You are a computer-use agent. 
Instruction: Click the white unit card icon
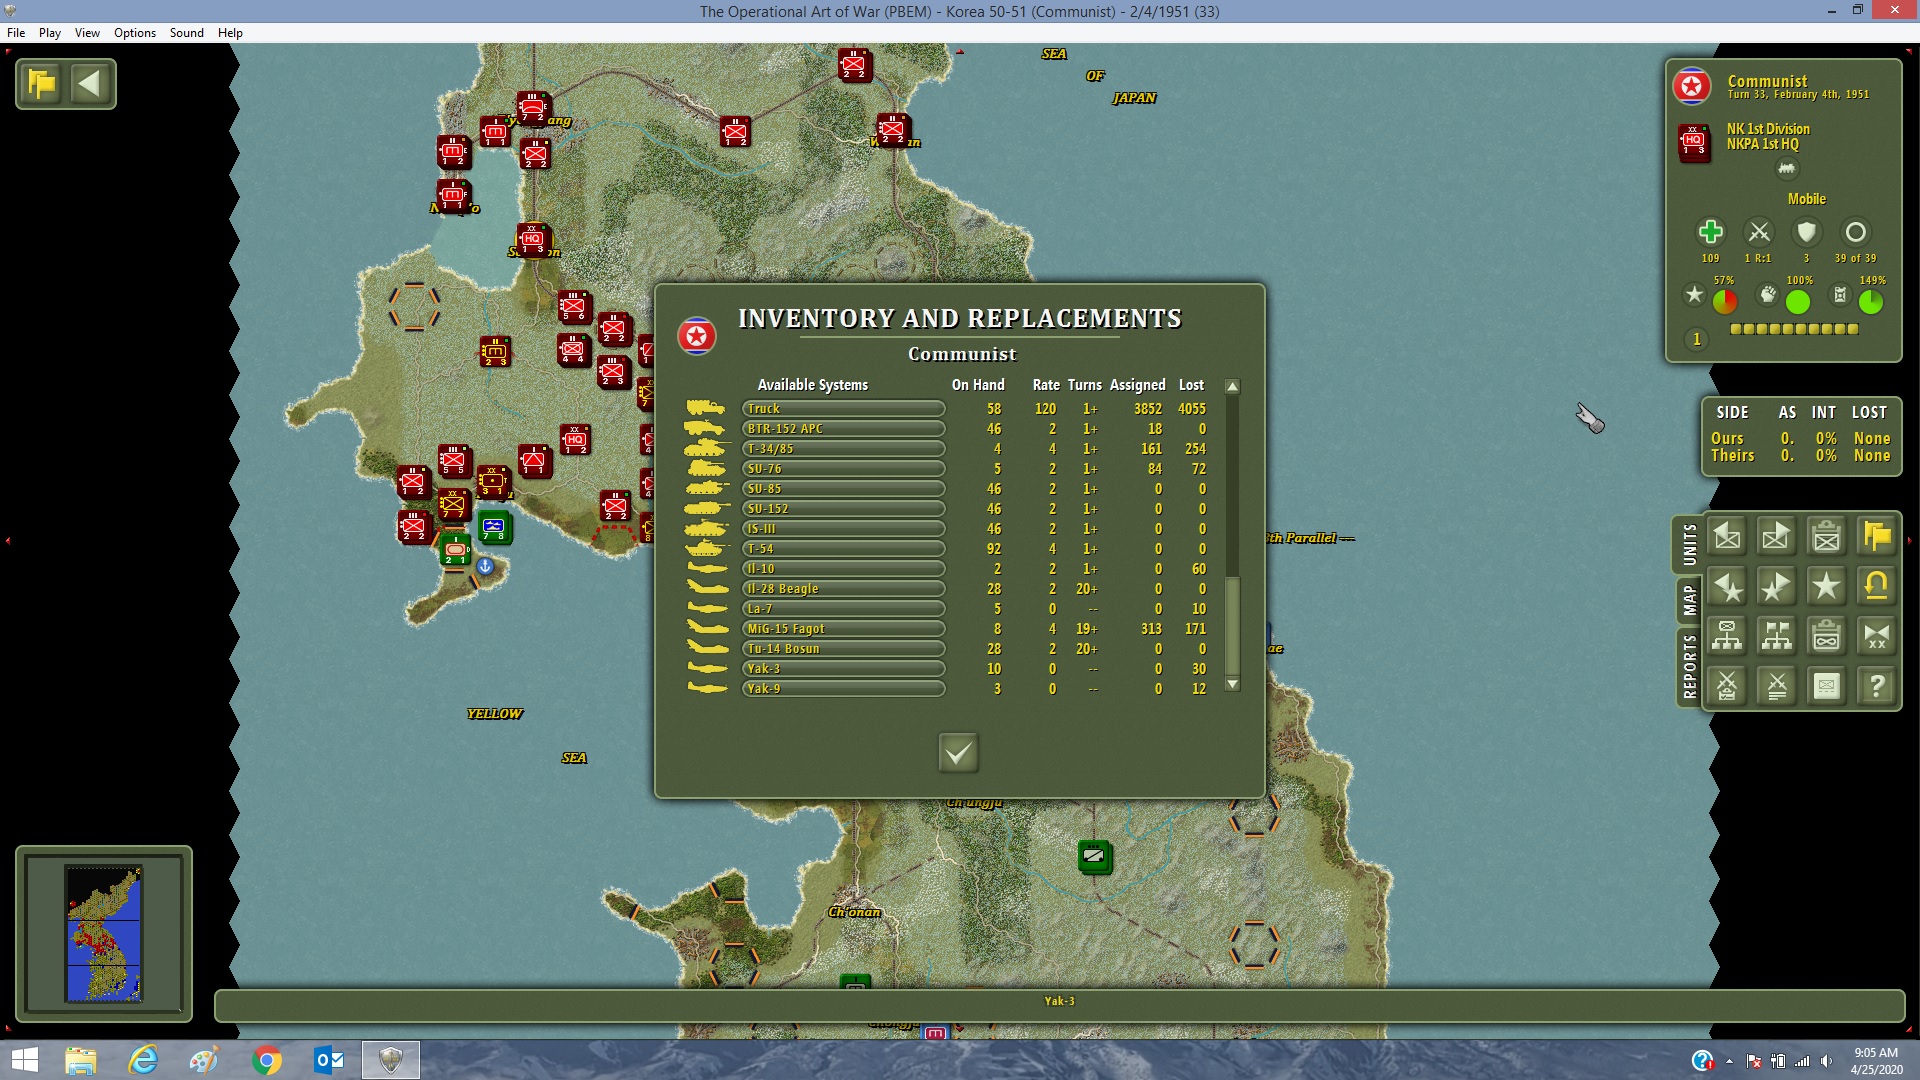point(1827,686)
